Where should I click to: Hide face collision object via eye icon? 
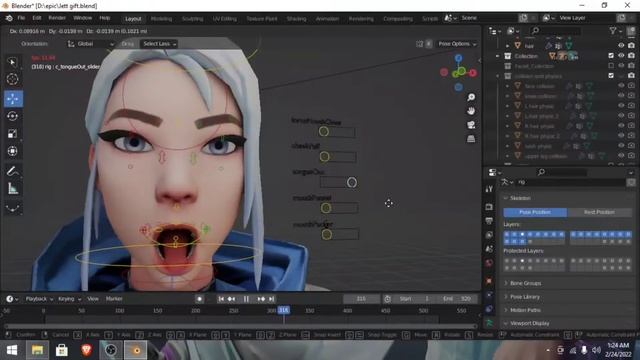coord(621,86)
